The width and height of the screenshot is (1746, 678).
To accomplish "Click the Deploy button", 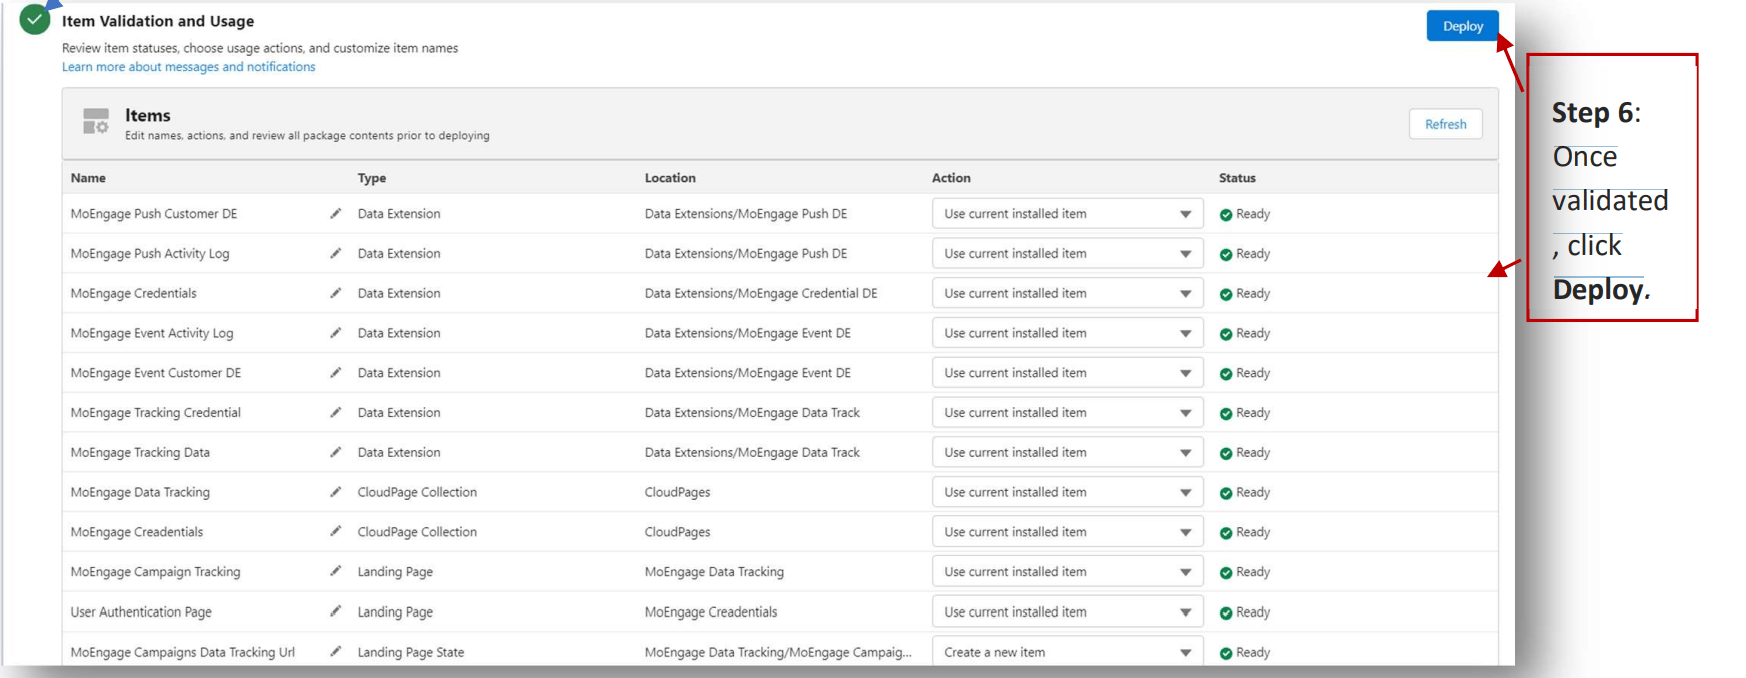I will (x=1462, y=26).
